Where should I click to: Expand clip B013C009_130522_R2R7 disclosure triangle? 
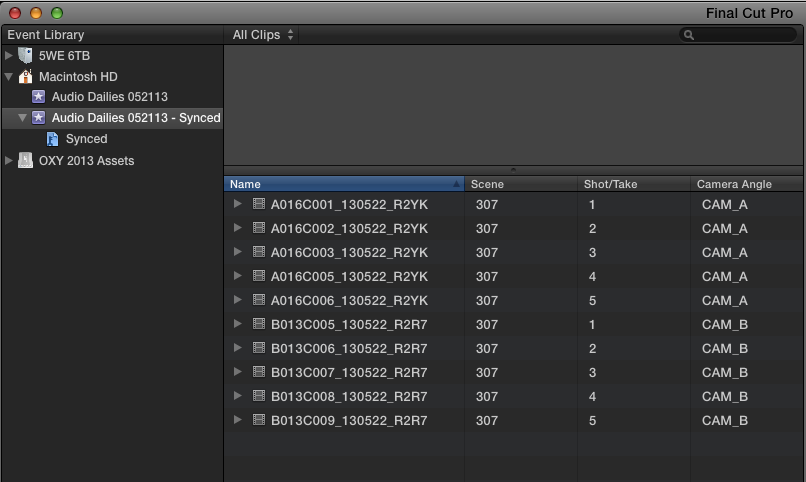(237, 420)
